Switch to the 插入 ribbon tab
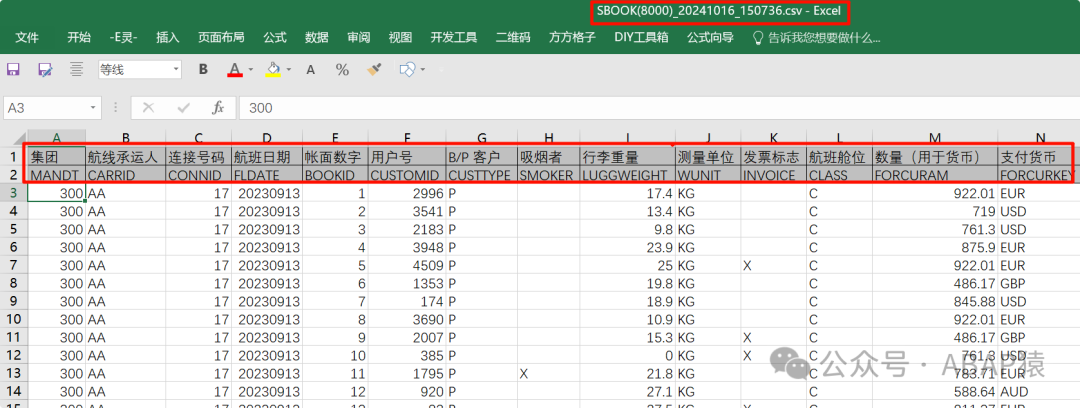The height and width of the screenshot is (408, 1080). click(x=167, y=37)
